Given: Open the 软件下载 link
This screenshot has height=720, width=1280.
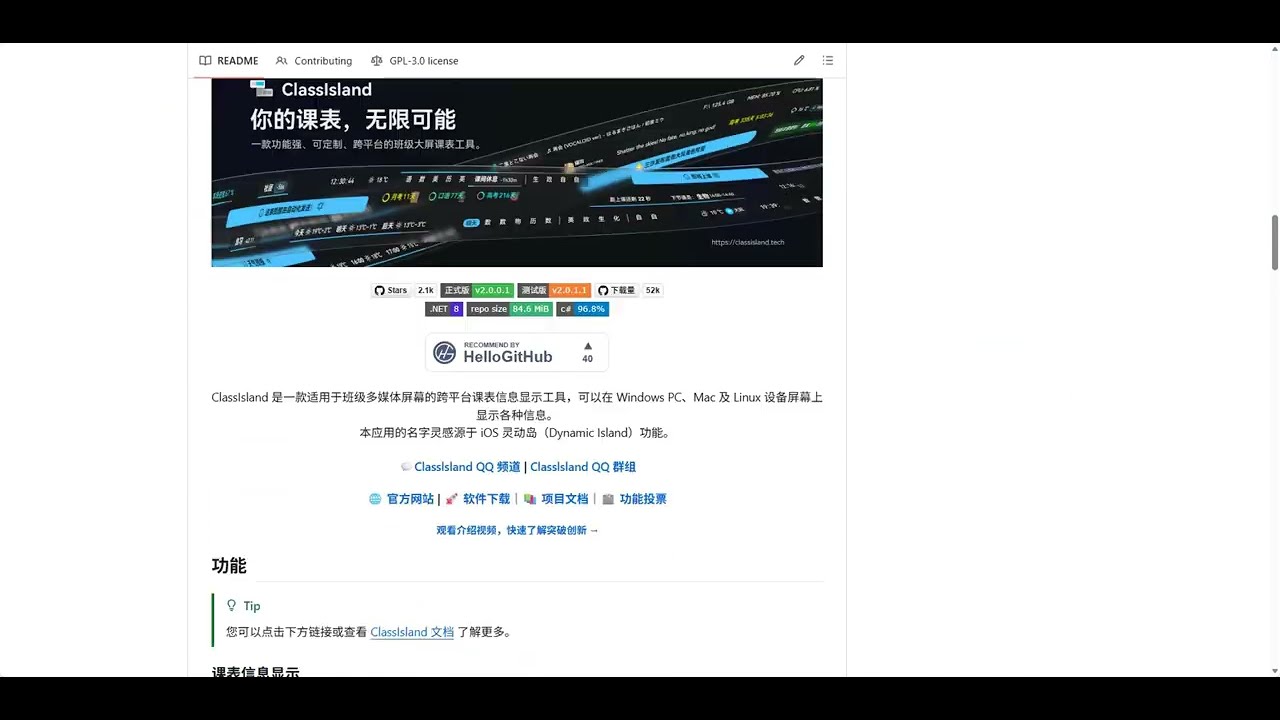Looking at the screenshot, I should click(x=486, y=499).
